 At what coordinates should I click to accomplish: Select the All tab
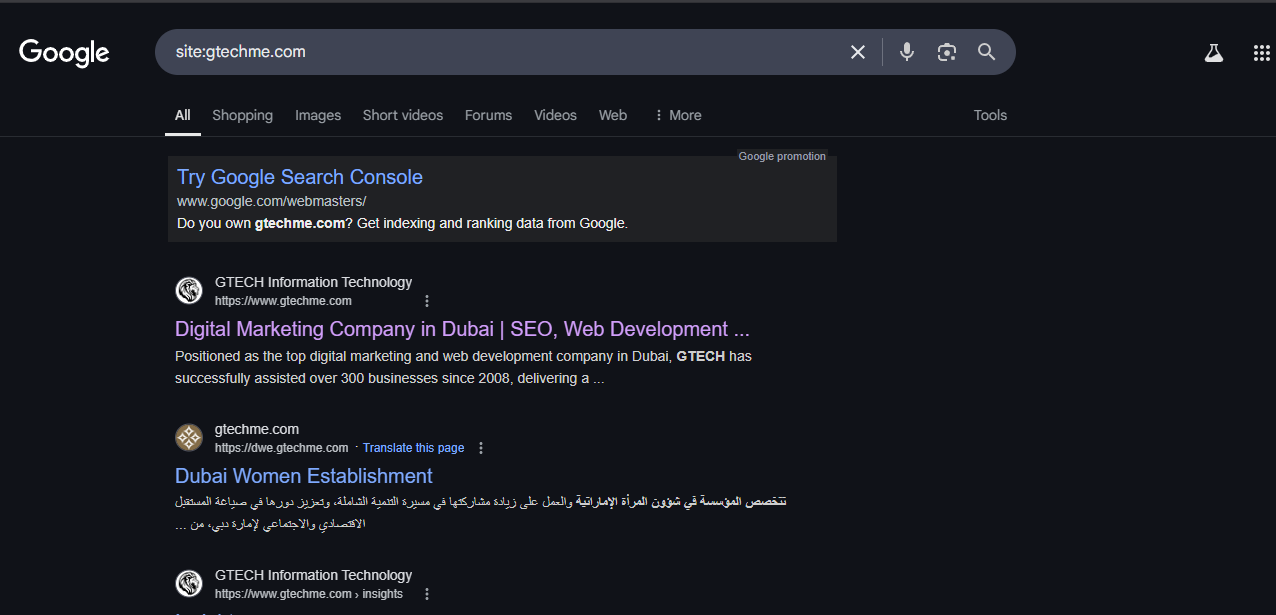[x=183, y=115]
